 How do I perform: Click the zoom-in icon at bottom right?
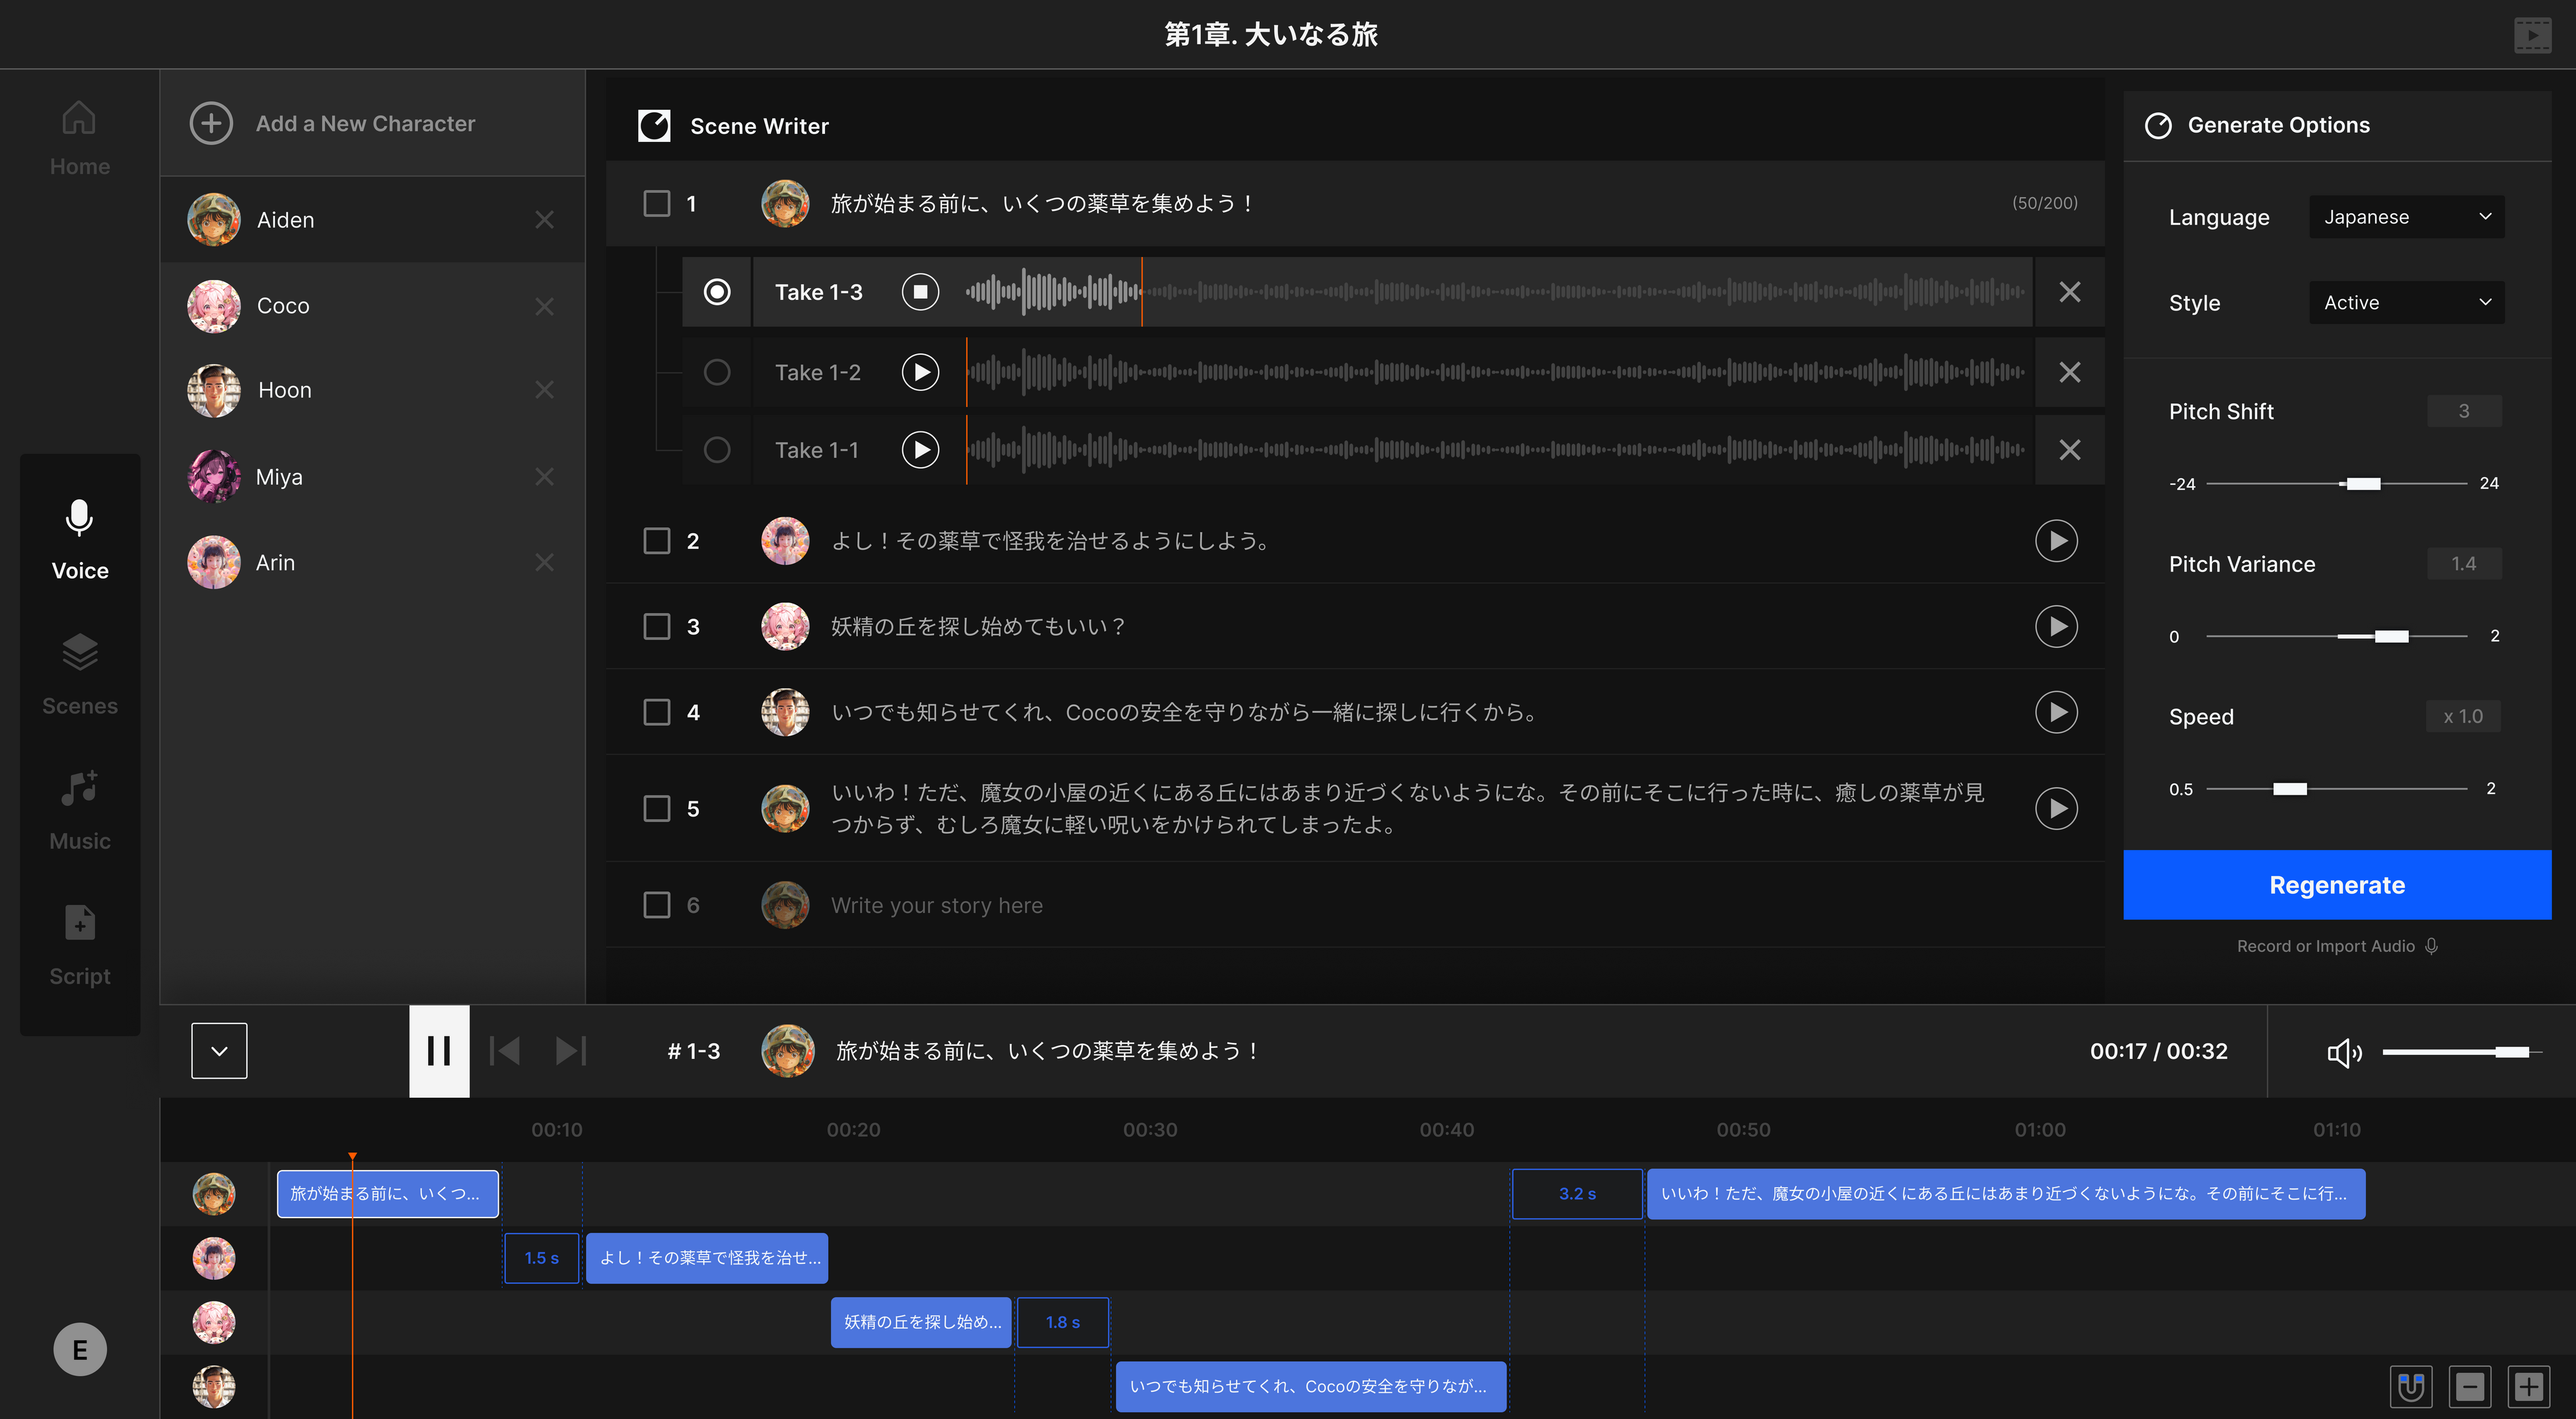[2529, 1387]
